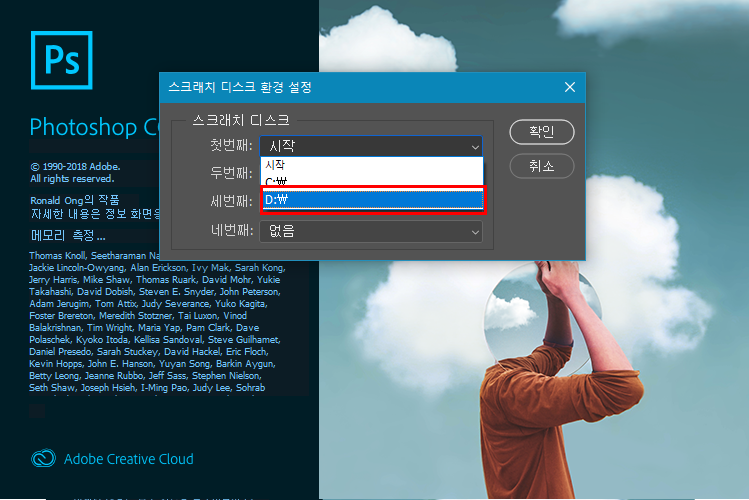Click the Adobe Creative Cloud icon

pos(43,458)
